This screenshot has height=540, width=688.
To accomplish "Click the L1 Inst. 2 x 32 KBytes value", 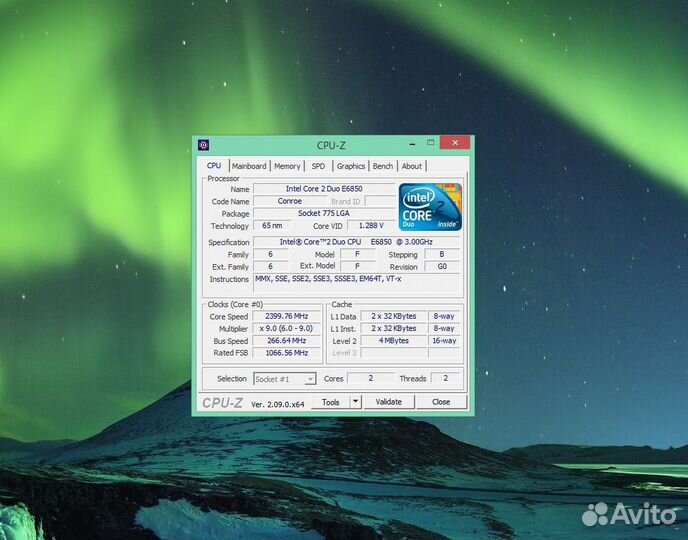I will tap(394, 329).
